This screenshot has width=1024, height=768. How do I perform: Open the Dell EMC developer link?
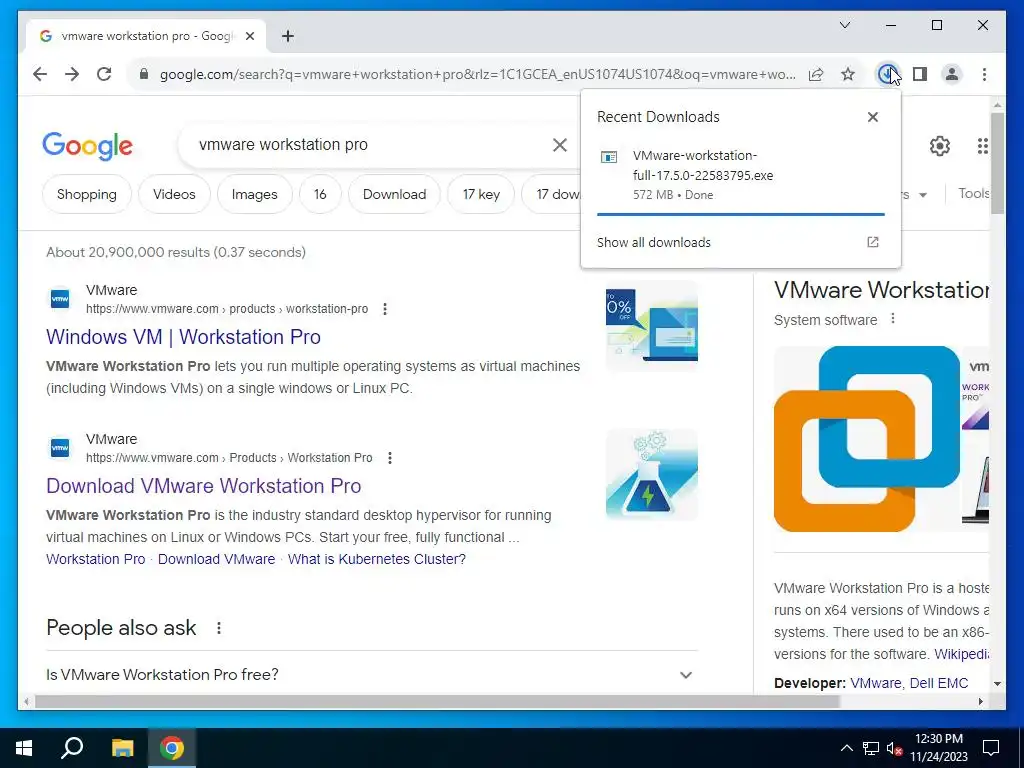939,683
